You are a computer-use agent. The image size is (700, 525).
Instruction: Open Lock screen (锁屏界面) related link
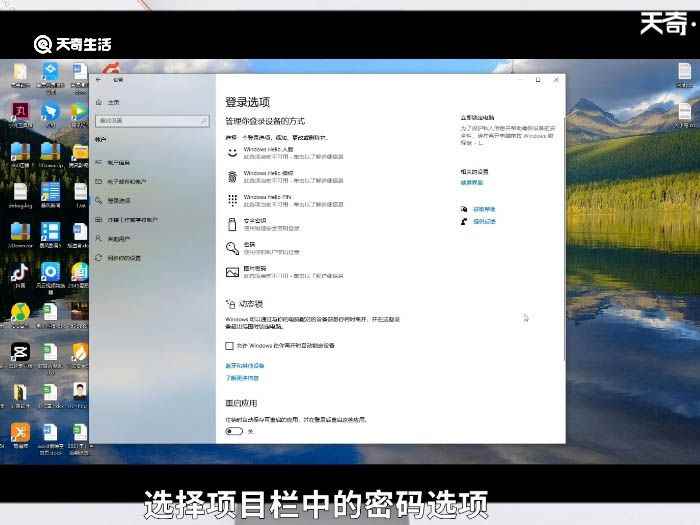tap(472, 182)
